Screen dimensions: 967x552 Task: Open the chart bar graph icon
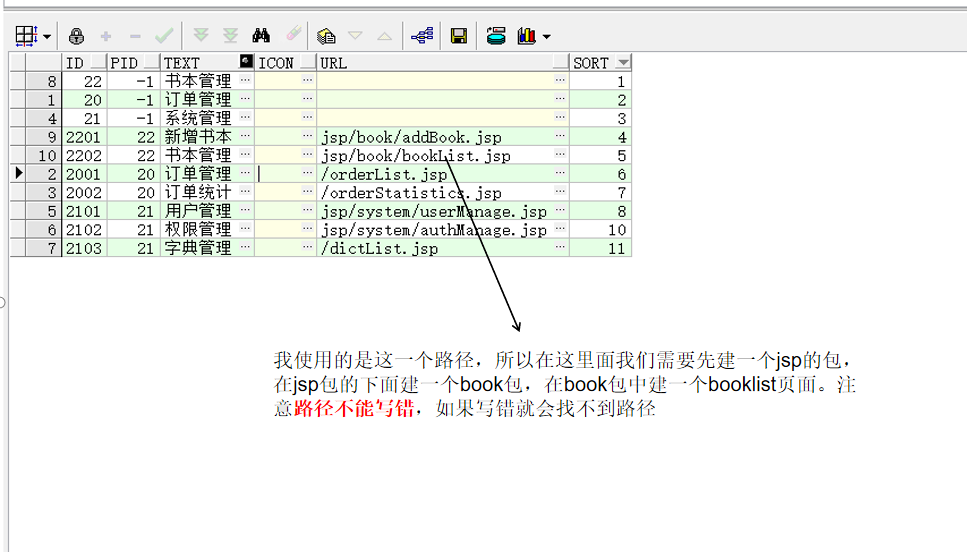pos(527,36)
